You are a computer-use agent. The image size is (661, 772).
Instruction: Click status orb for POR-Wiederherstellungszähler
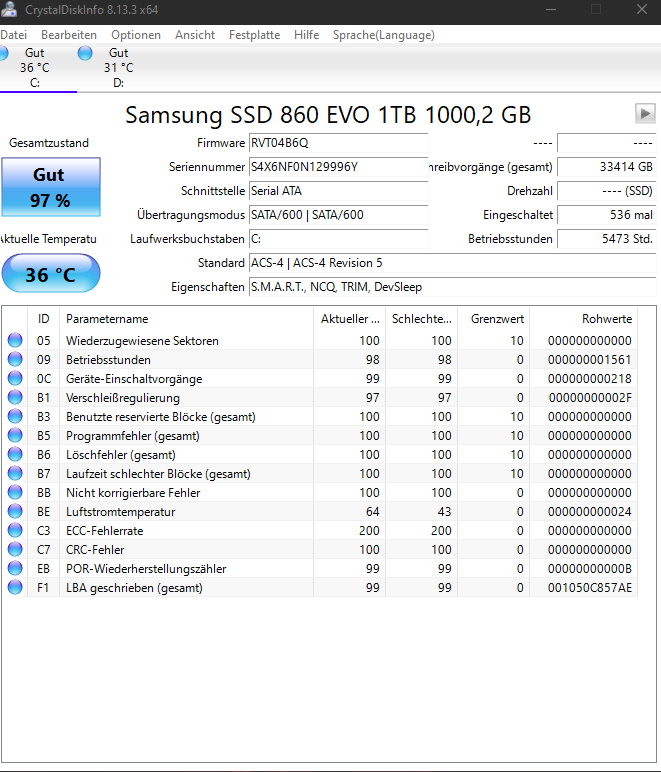tap(15, 568)
